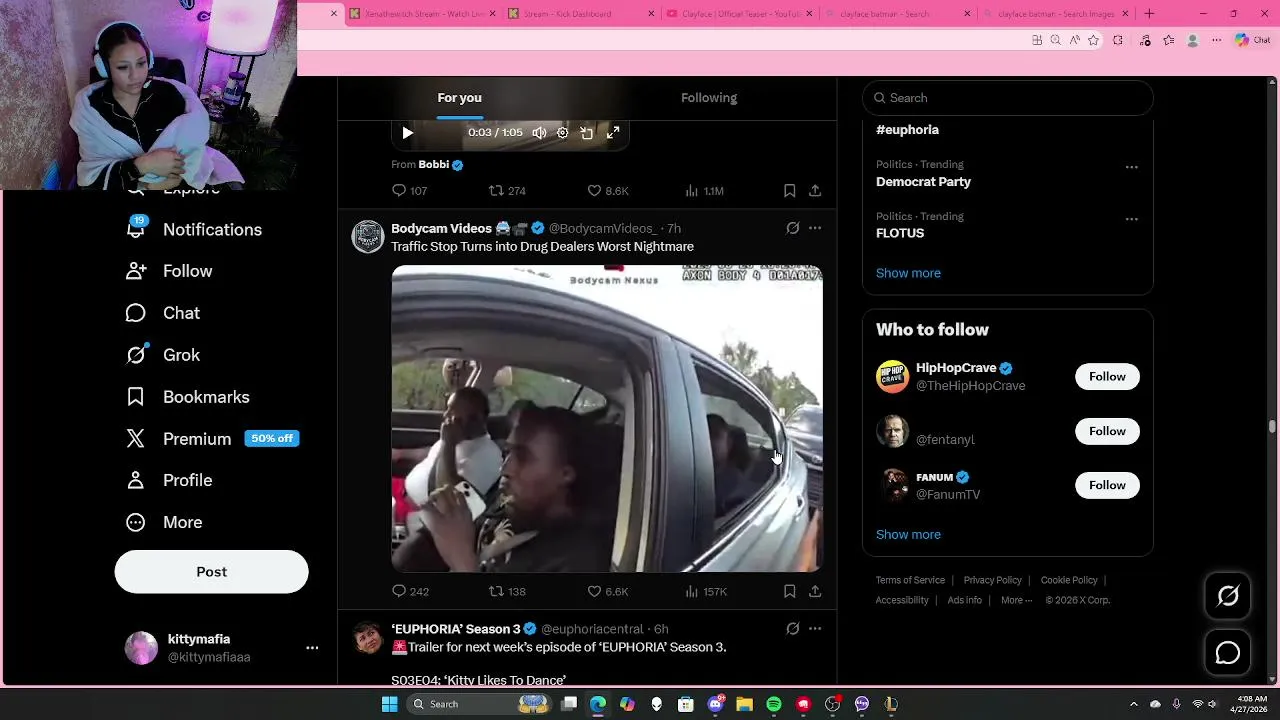Share the Bodycam Videos post
The width and height of the screenshot is (1280, 720).
(x=815, y=591)
